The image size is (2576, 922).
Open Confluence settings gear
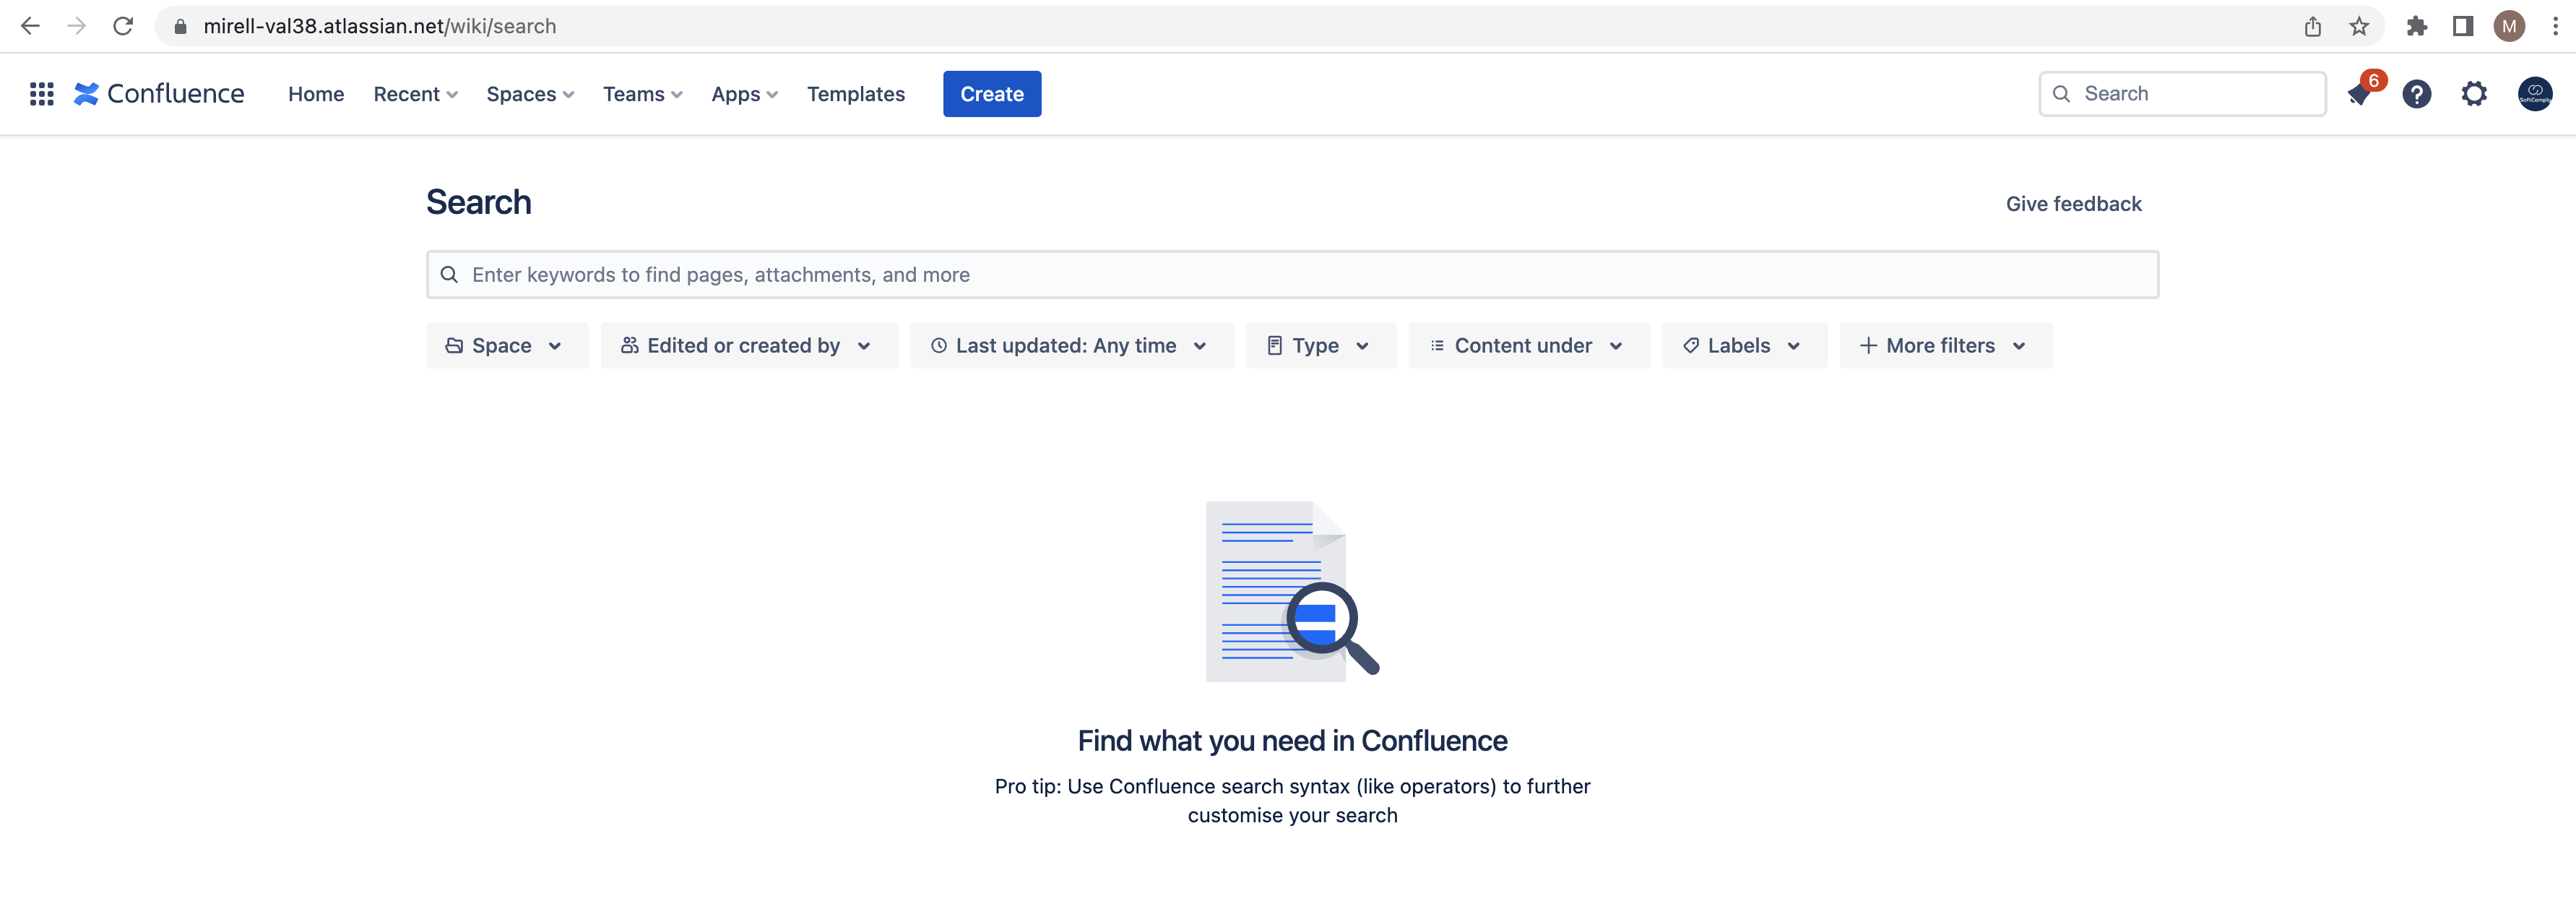pos(2474,94)
